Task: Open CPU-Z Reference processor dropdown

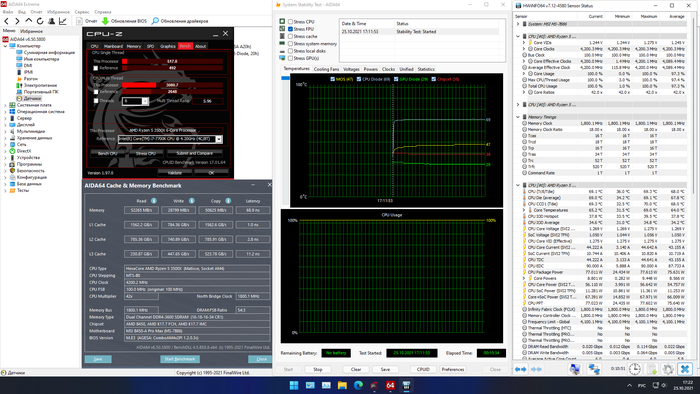Action: click(x=219, y=139)
